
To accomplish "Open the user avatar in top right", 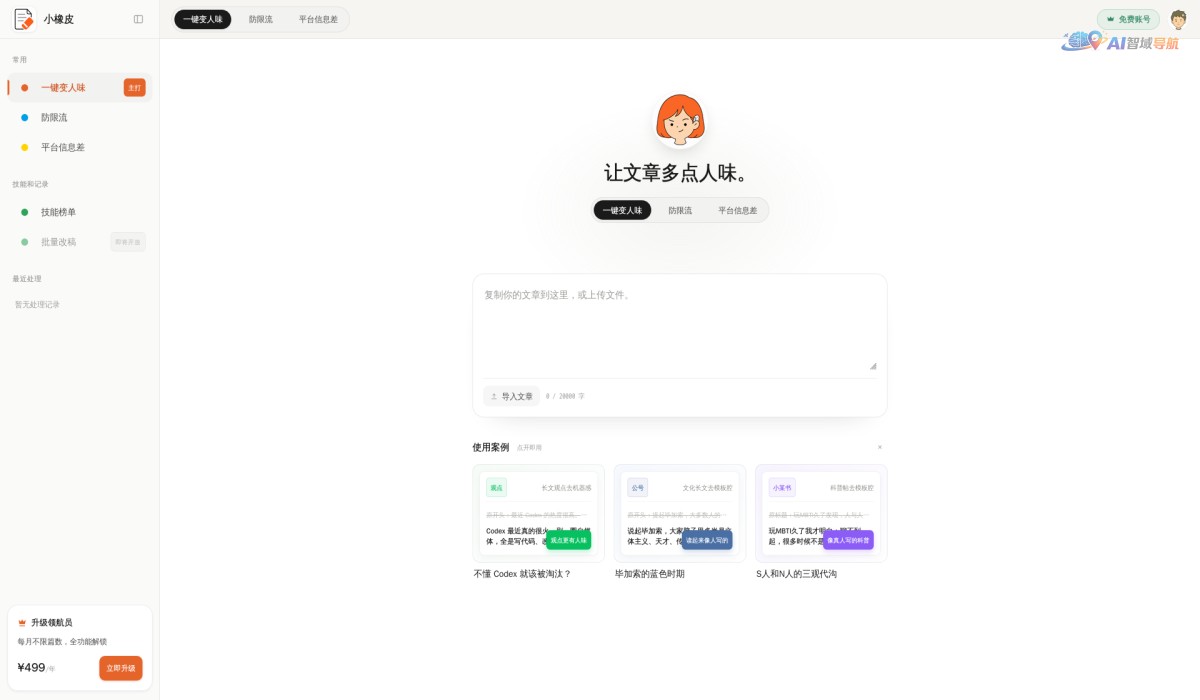I will click(x=1178, y=19).
